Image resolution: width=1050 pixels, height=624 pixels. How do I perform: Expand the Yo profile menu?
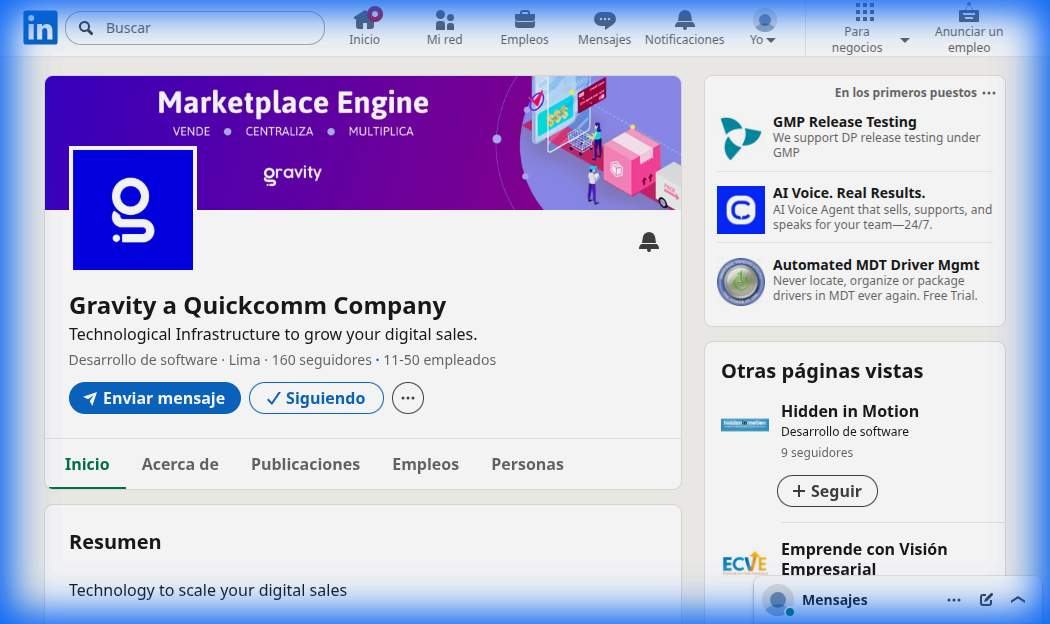tap(763, 27)
